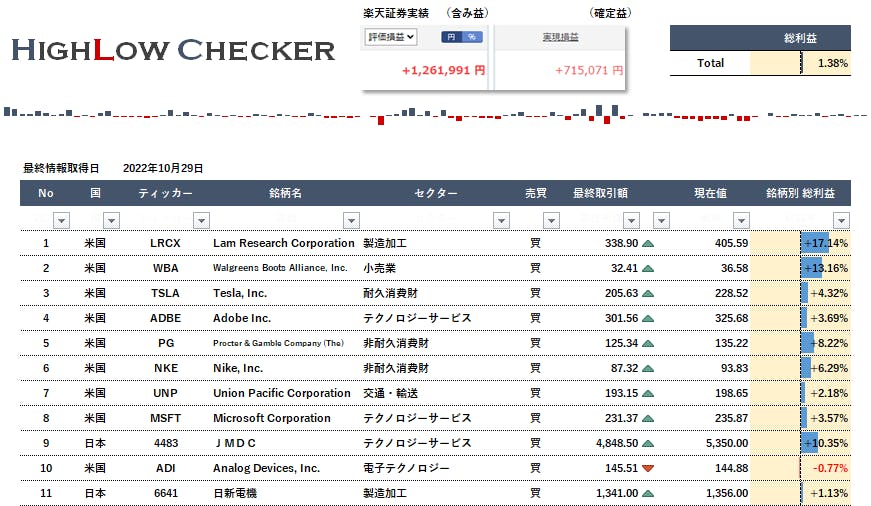Select the 売買 column header
871x506 pixels.
point(536,193)
